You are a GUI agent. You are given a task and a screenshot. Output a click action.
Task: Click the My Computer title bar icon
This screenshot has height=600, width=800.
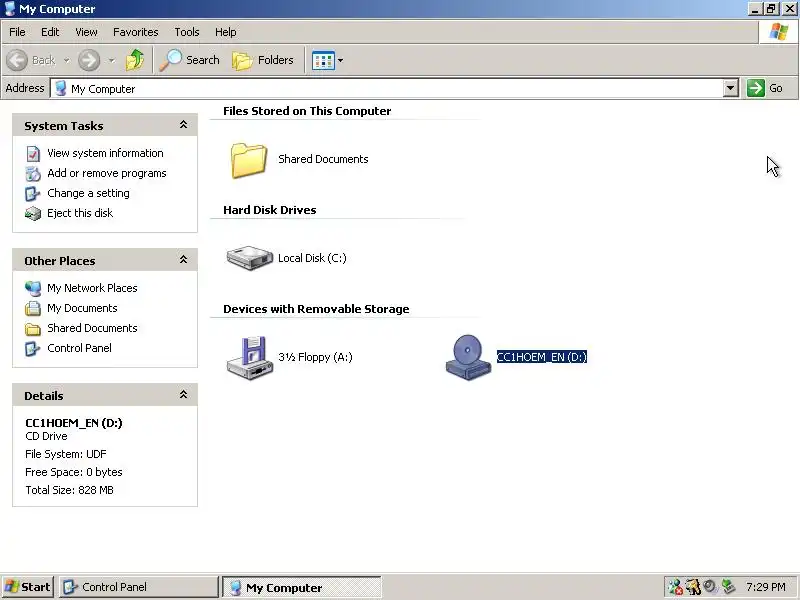[9, 9]
